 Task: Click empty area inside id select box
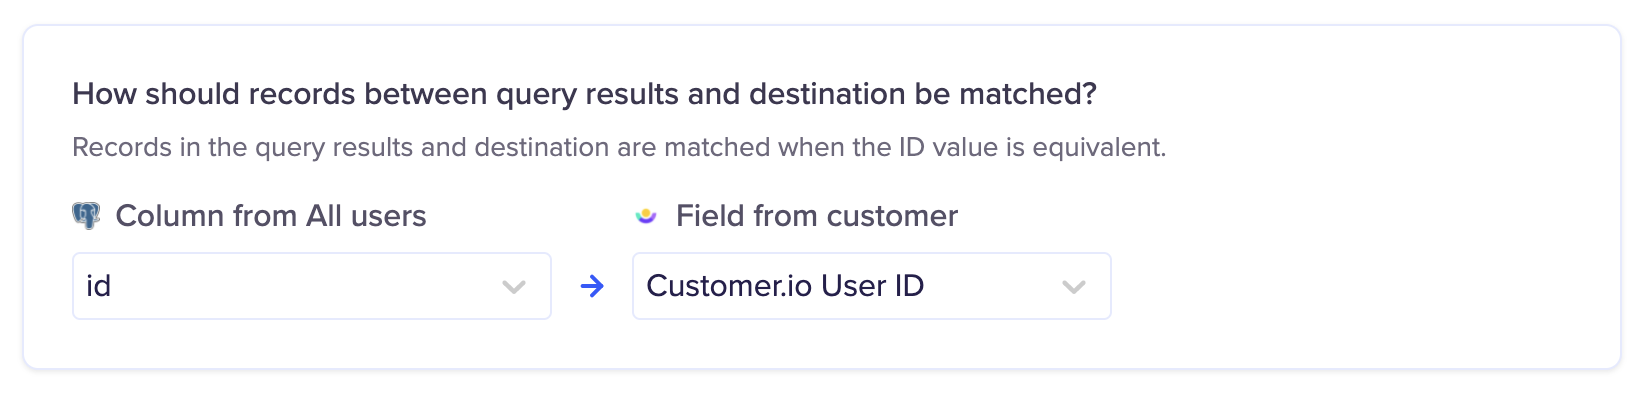pyautogui.click(x=300, y=287)
